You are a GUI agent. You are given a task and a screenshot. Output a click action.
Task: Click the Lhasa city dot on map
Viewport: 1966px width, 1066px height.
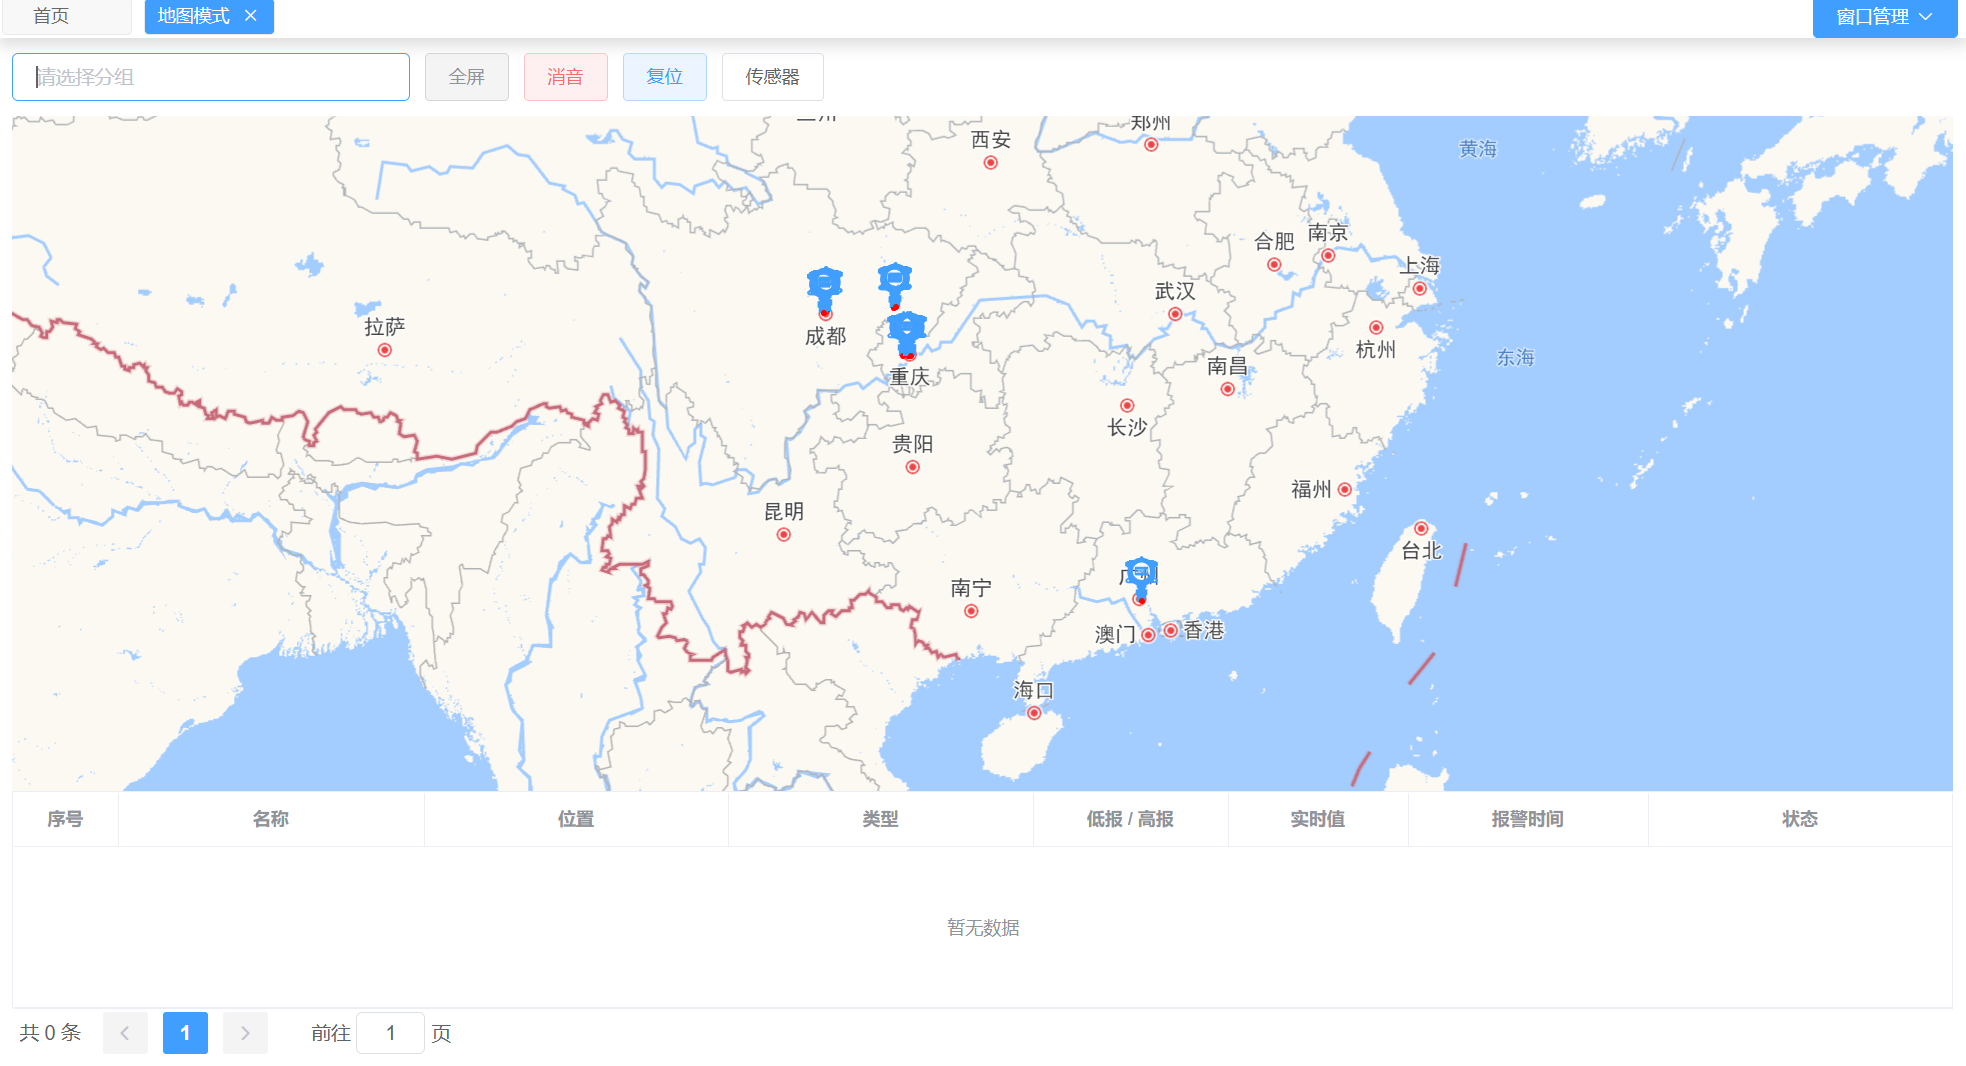coord(385,350)
